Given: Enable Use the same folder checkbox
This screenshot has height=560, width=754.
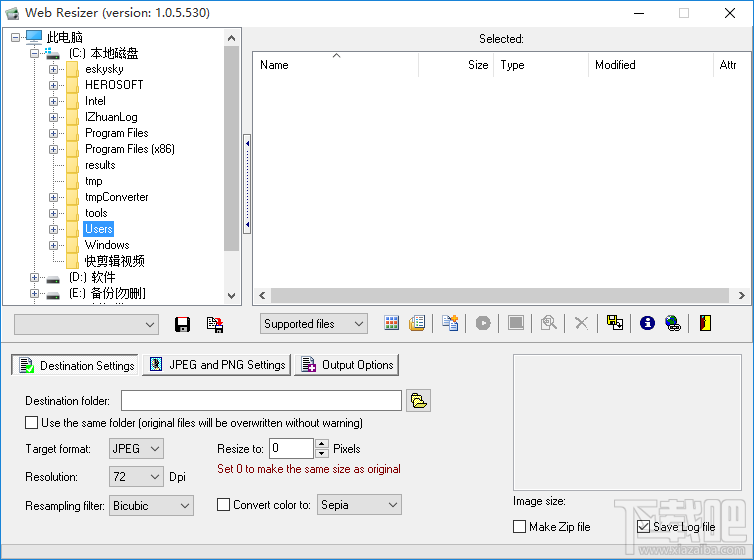Looking at the screenshot, I should point(31,423).
